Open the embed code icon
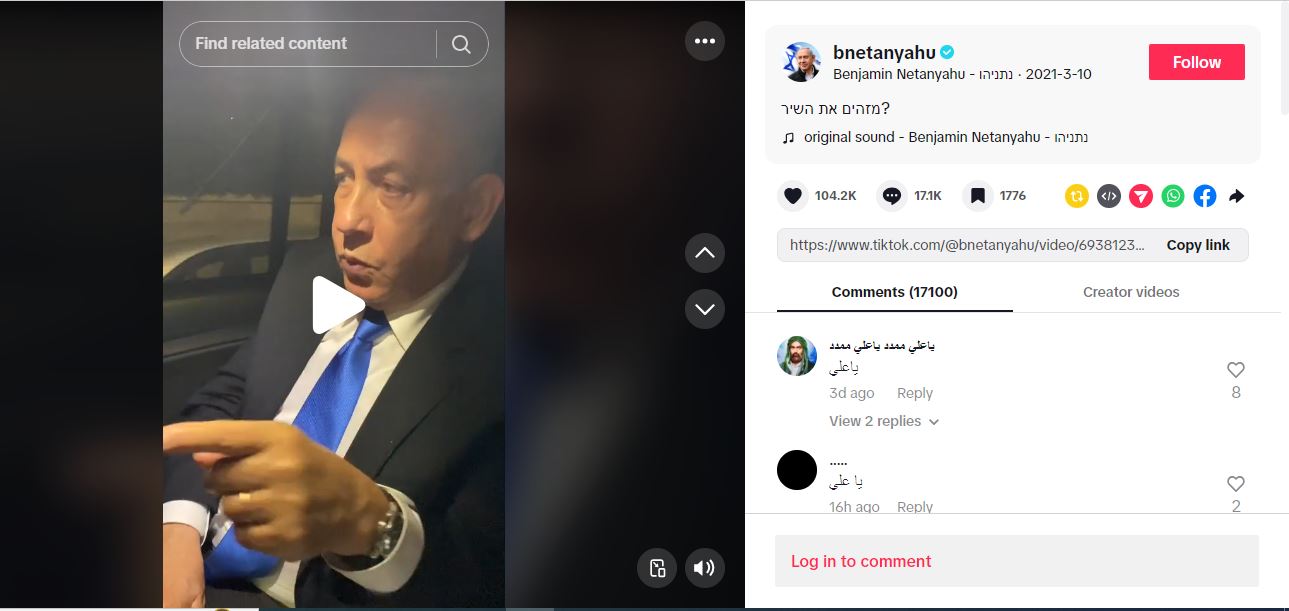 [x=1109, y=196]
